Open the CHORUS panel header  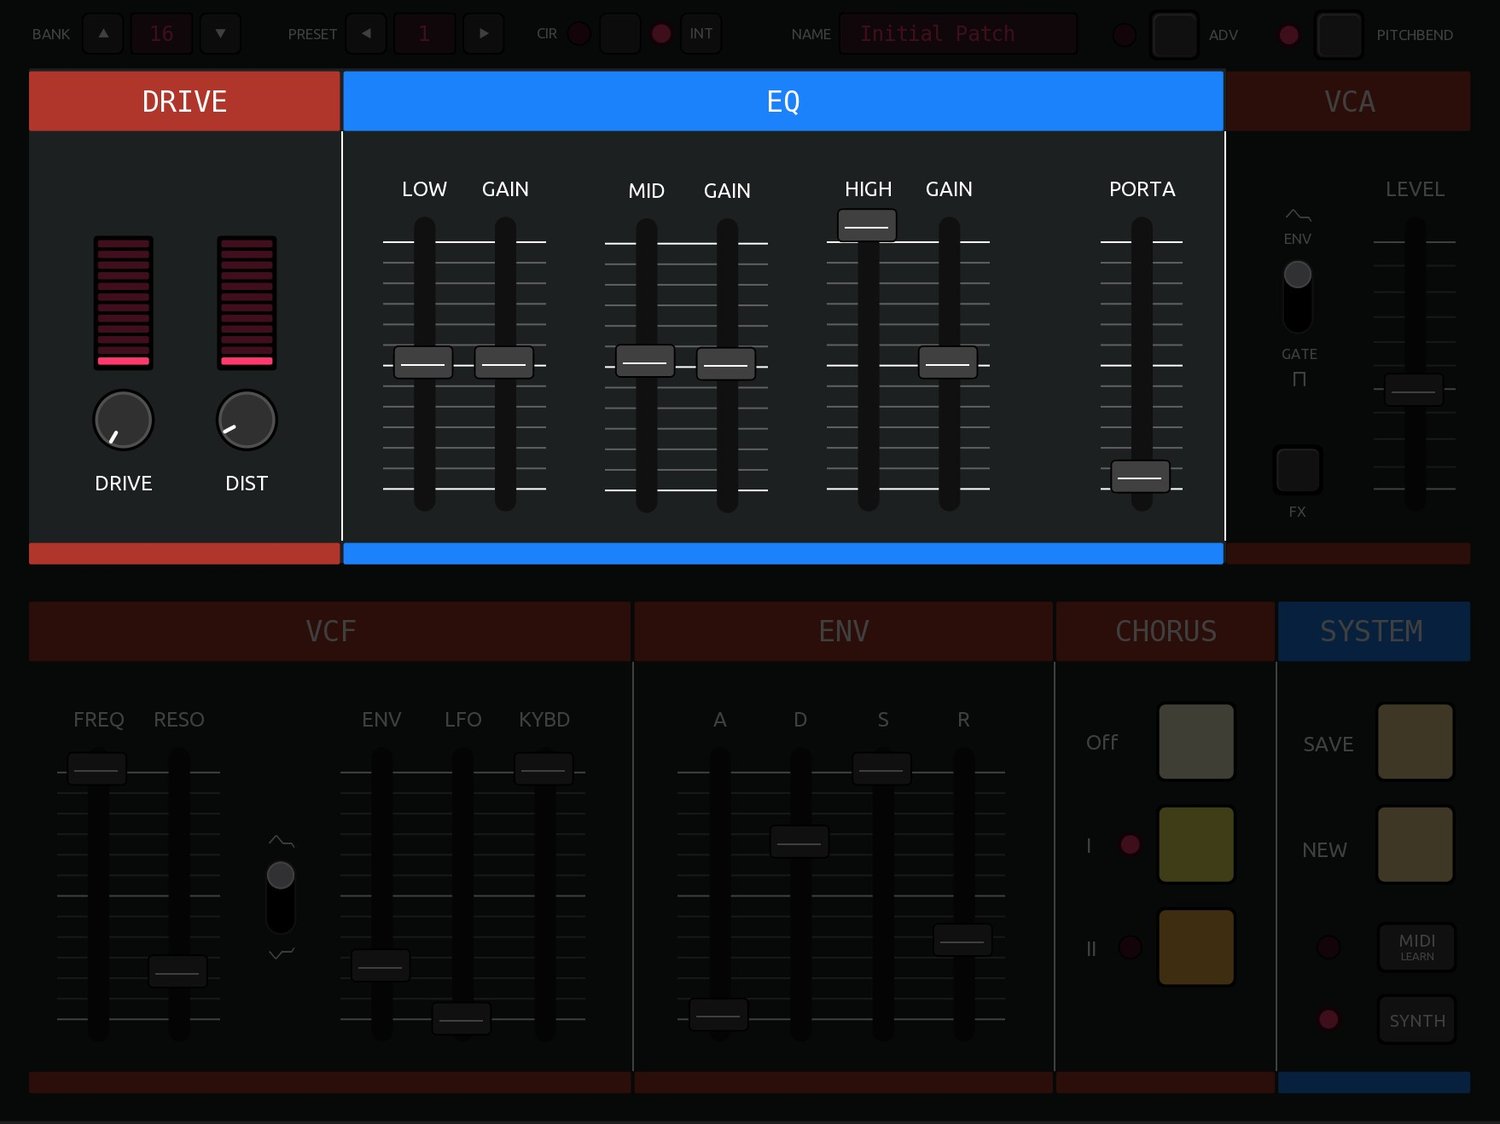pyautogui.click(x=1165, y=631)
